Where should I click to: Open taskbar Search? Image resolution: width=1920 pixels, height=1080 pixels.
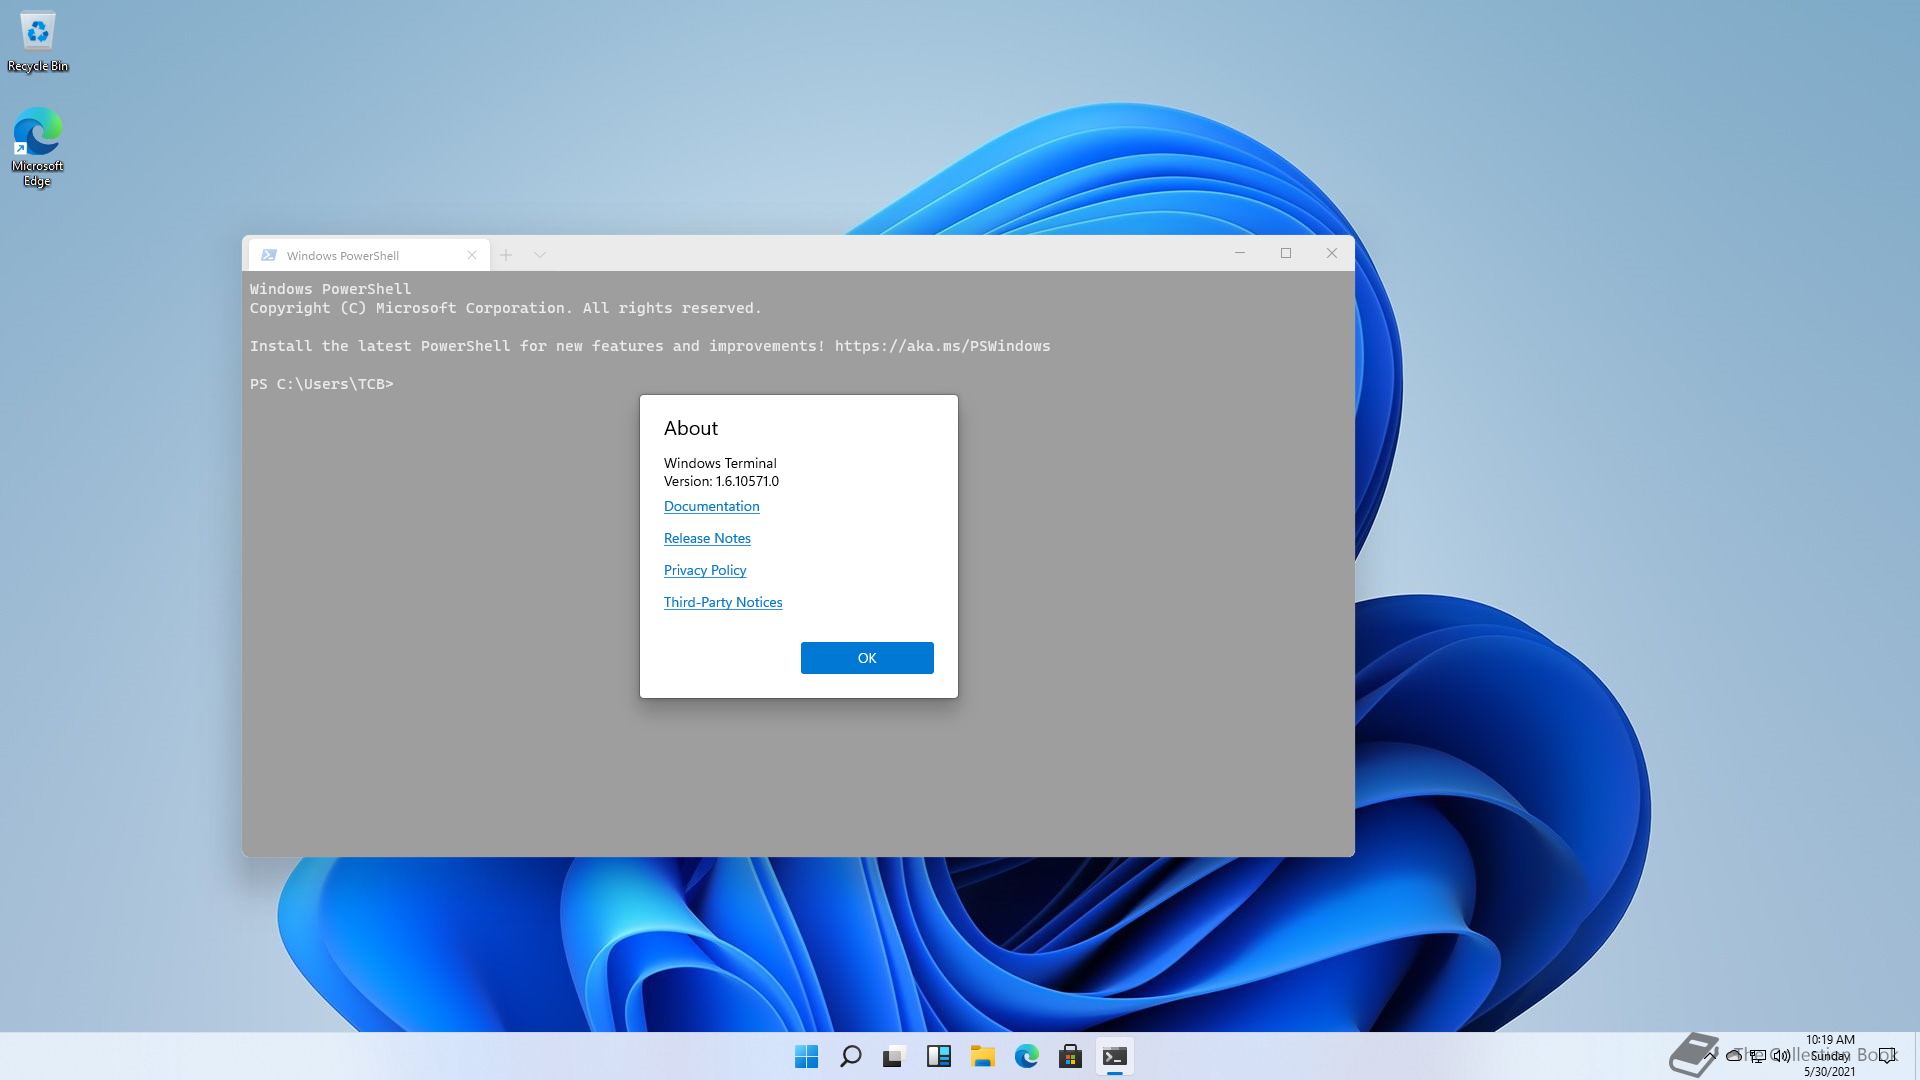[x=850, y=1056]
